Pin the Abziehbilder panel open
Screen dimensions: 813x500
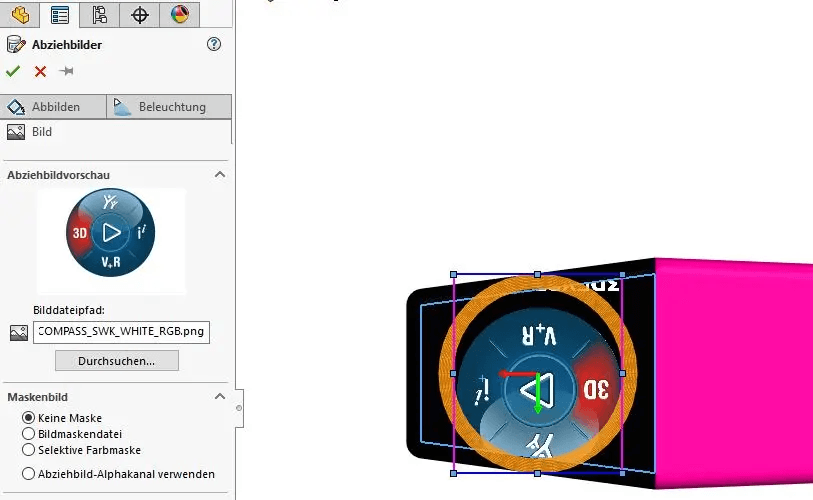pyautogui.click(x=67, y=71)
